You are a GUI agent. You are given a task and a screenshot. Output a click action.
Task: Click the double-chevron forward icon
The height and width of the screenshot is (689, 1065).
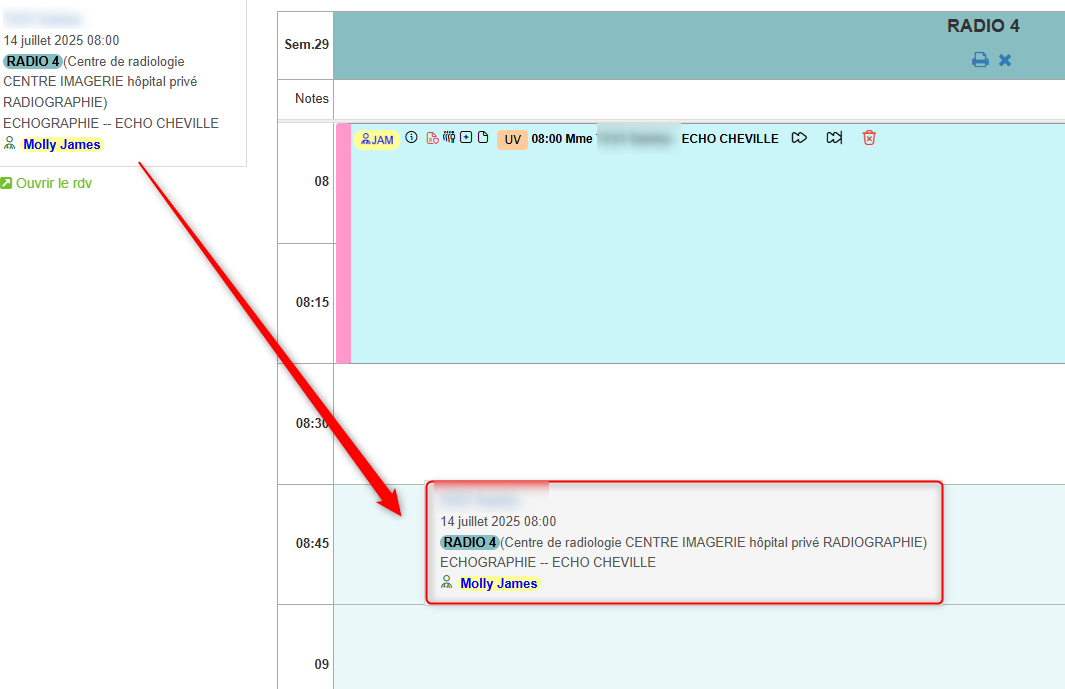(x=799, y=138)
